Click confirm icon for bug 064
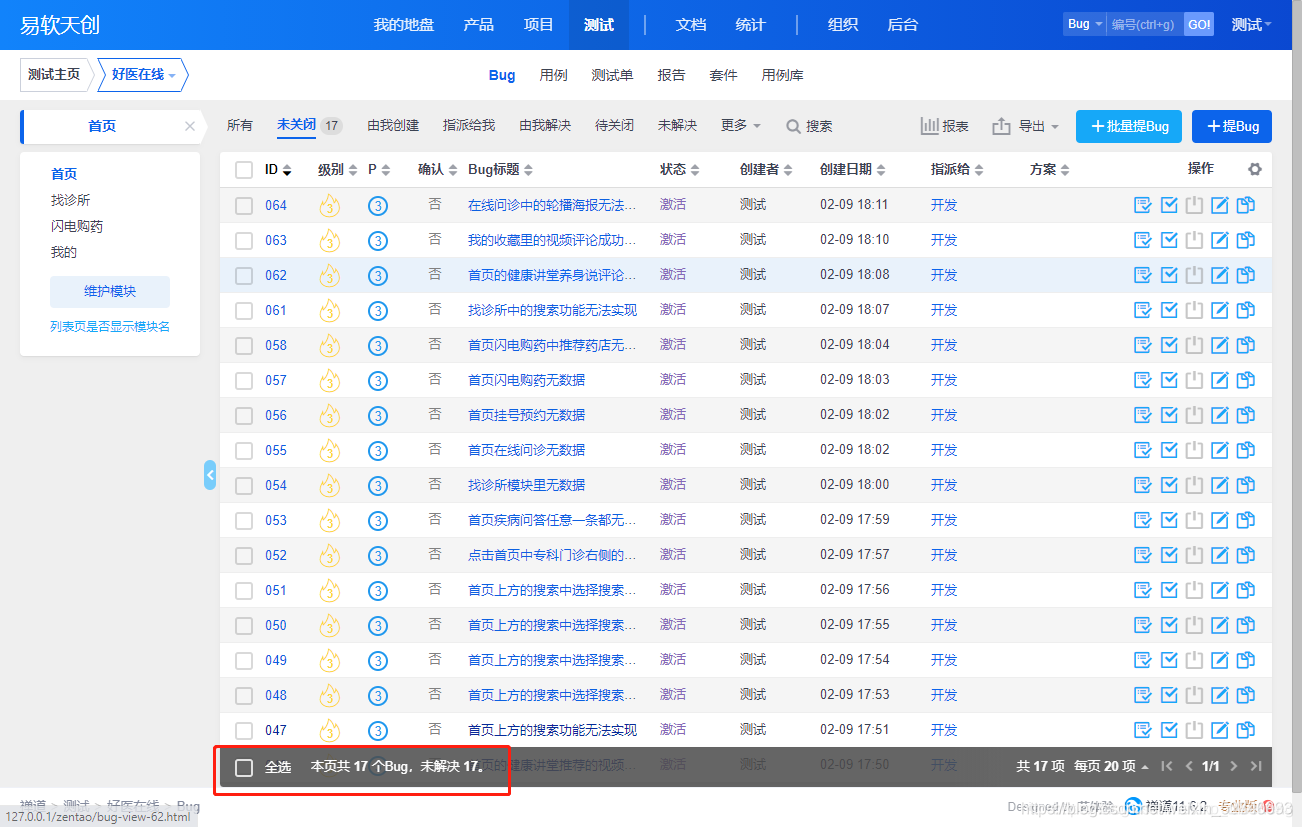1302x827 pixels. click(x=1143, y=205)
